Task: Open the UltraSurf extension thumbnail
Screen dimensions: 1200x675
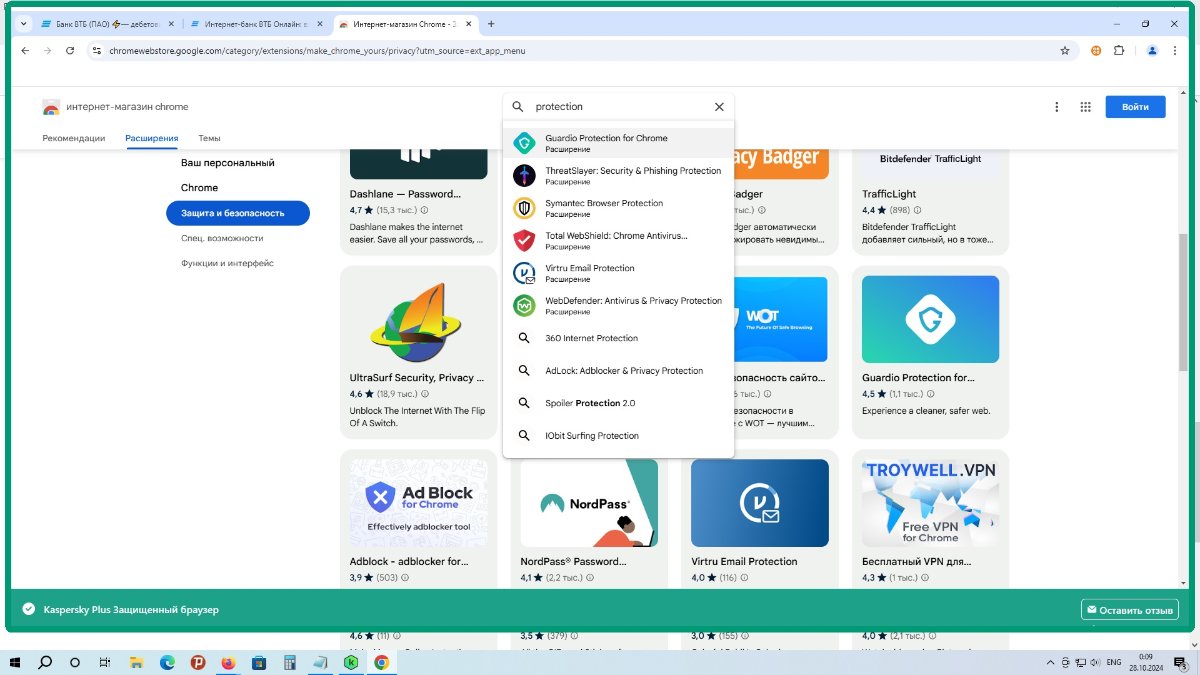Action: tap(418, 319)
